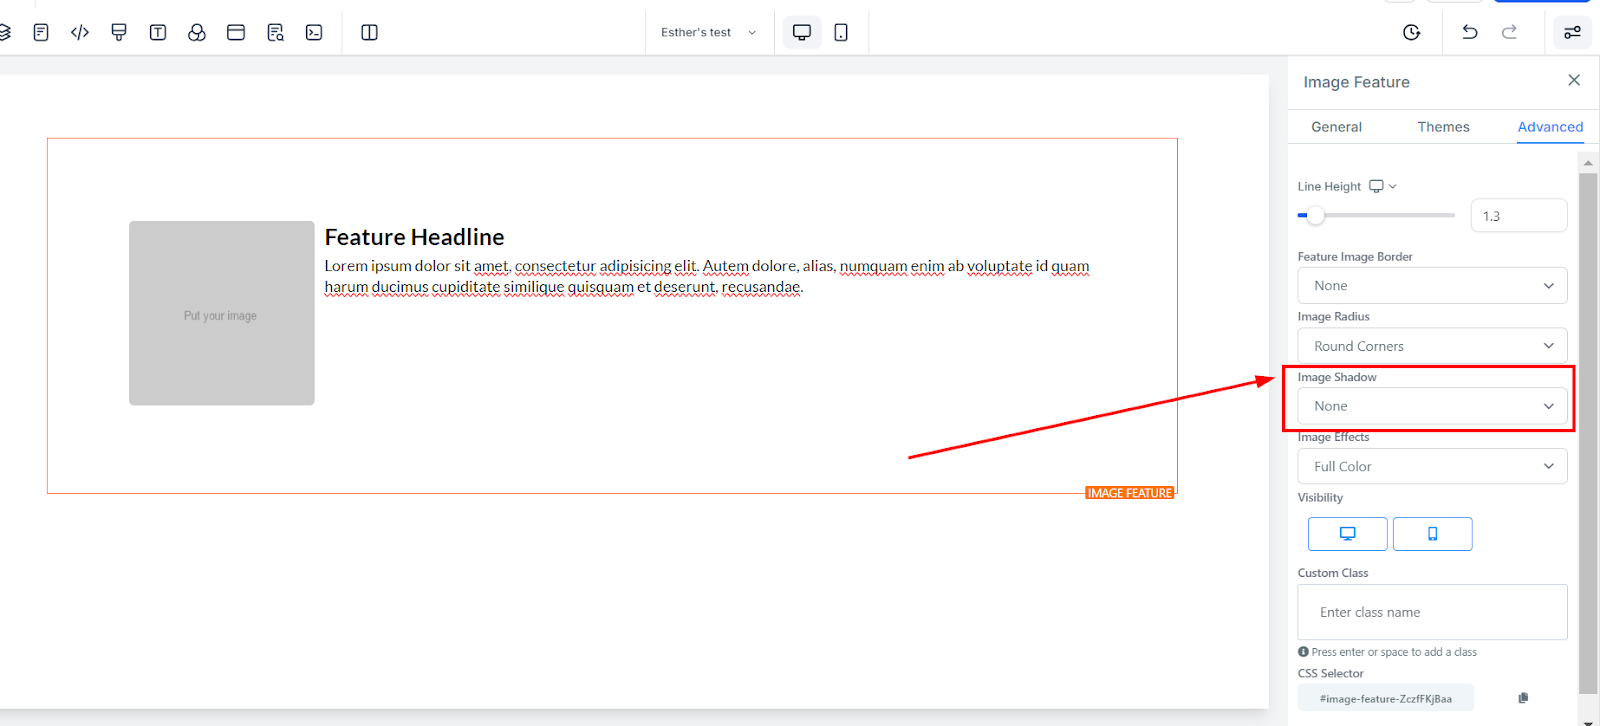Click the settings panel scrollbar thumb
Image resolution: width=1600 pixels, height=726 pixels.
pos(1588,433)
